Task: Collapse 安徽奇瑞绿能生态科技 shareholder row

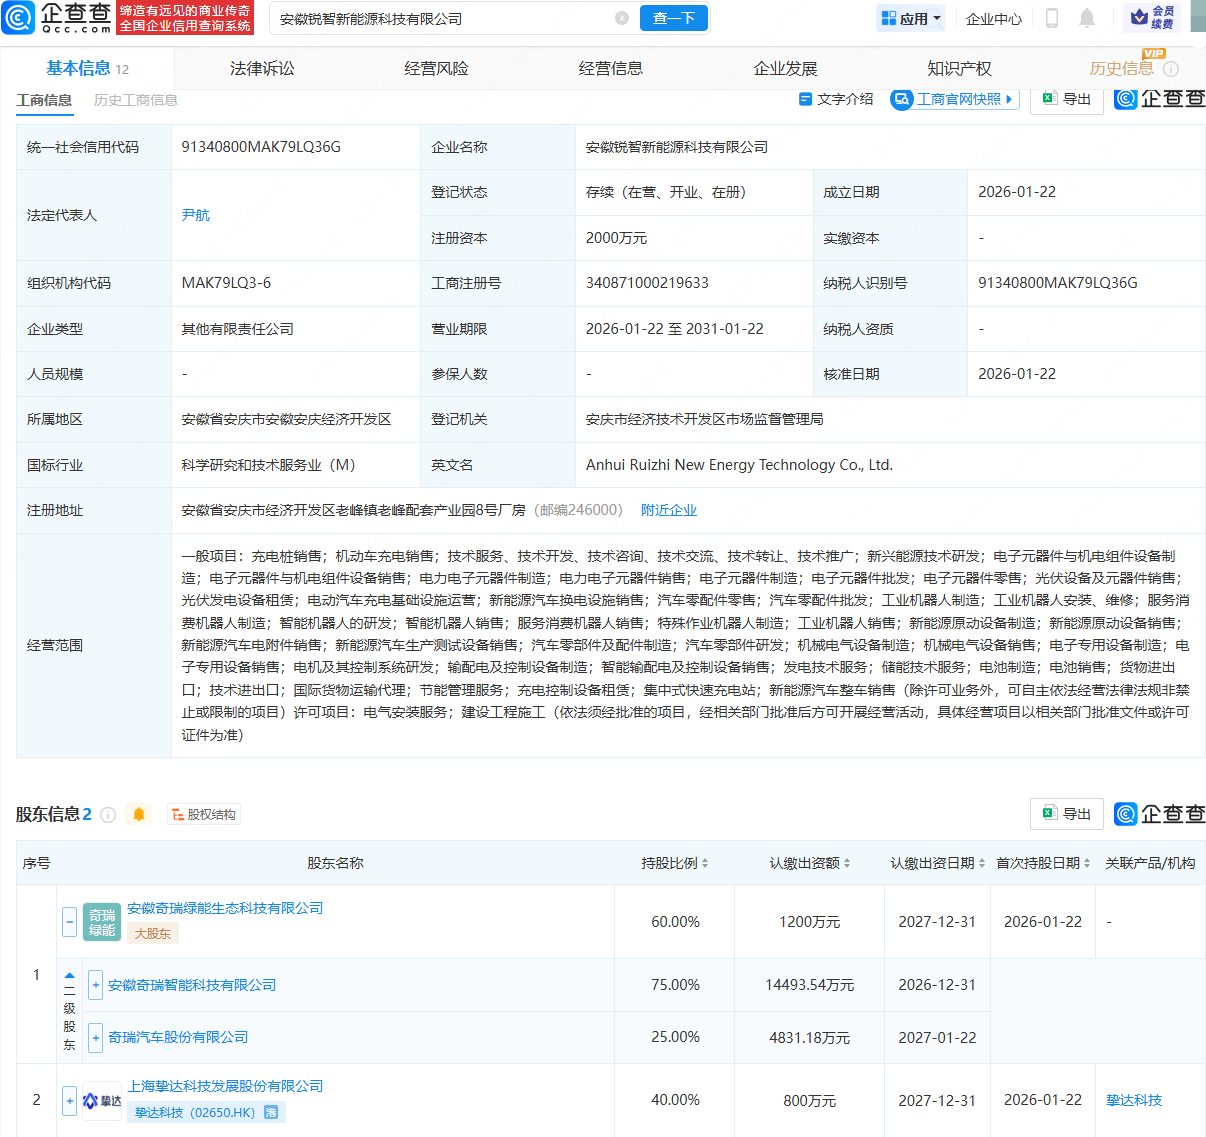Action: (x=69, y=921)
